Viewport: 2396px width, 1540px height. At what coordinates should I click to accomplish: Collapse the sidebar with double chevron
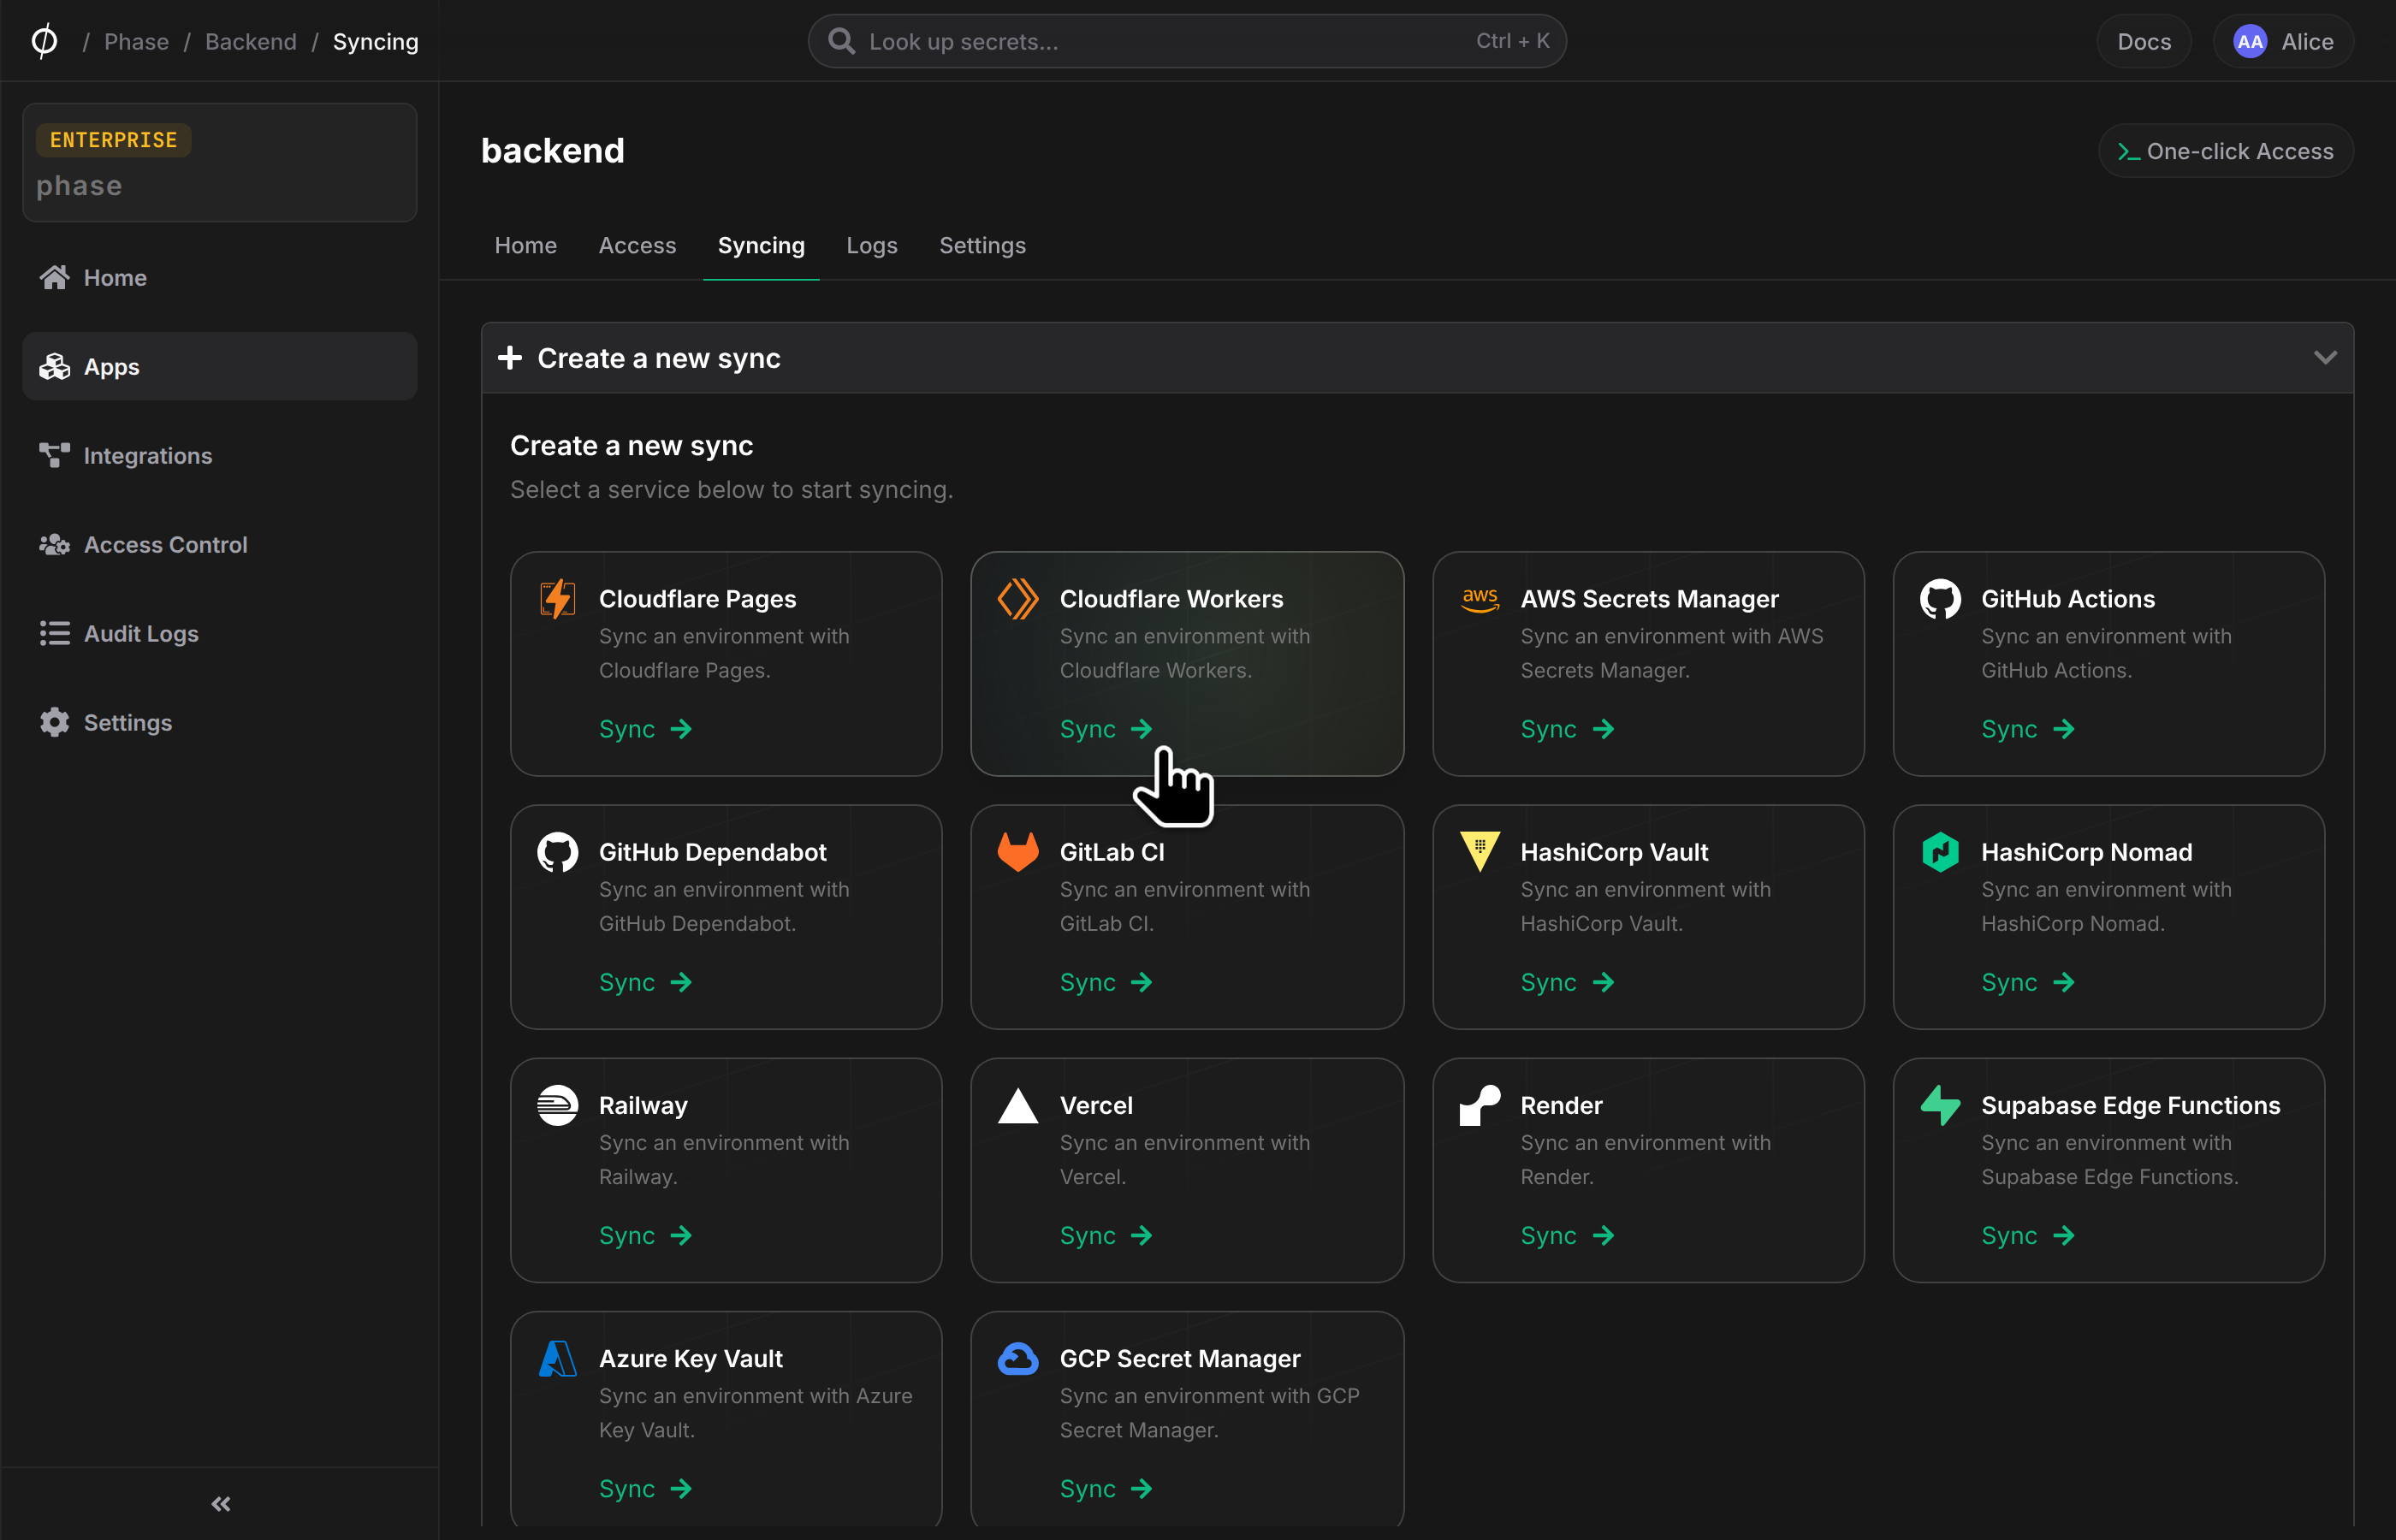pyautogui.click(x=221, y=1504)
